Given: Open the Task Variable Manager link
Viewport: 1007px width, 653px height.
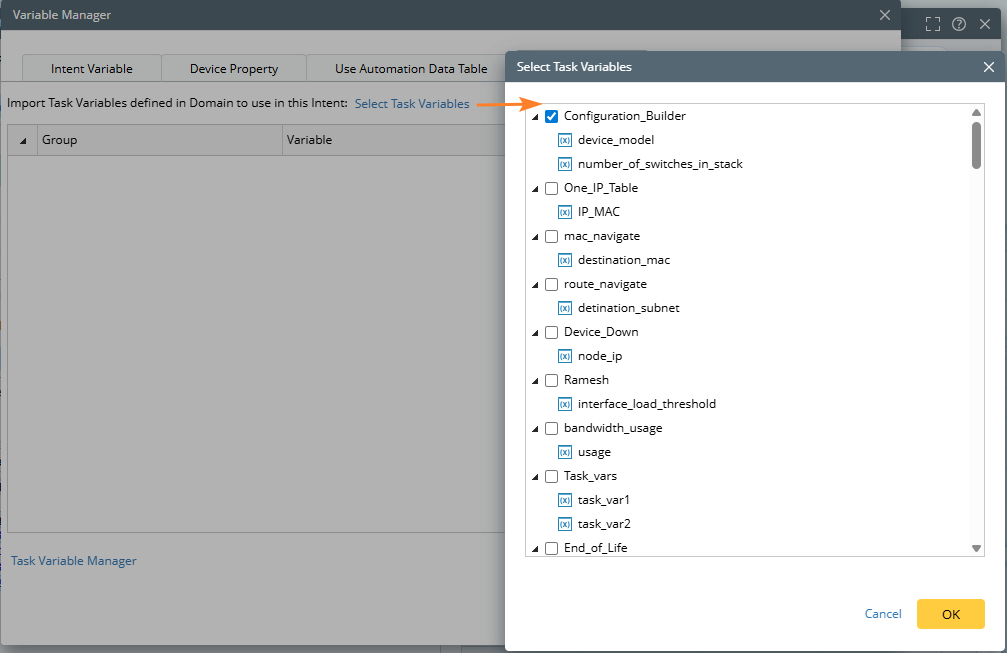Looking at the screenshot, I should (74, 561).
